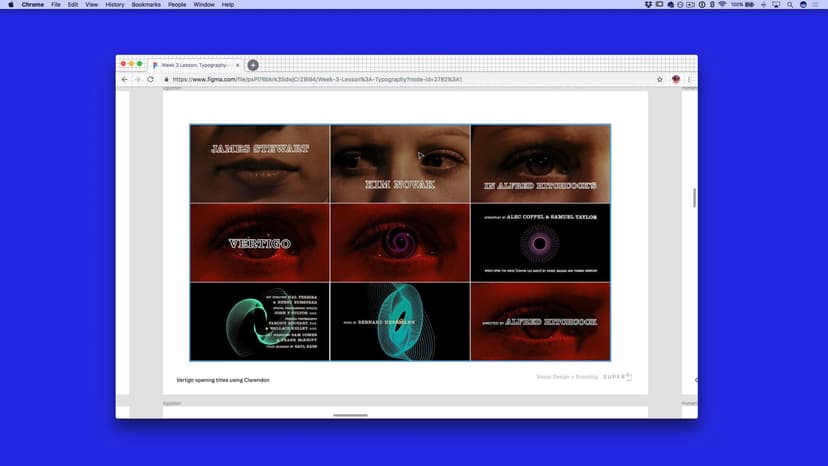Viewport: 828px width, 466px height.
Task: Open Chrome three-dot options menu
Action: [x=689, y=79]
